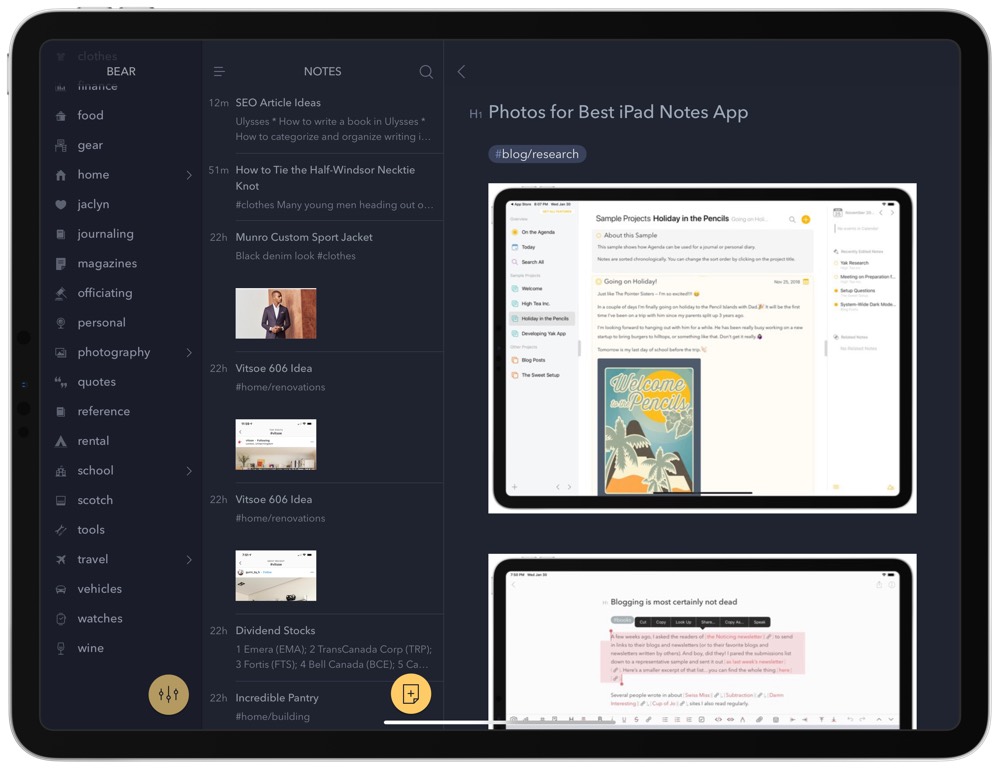Click the NOTES list header

click(x=323, y=71)
